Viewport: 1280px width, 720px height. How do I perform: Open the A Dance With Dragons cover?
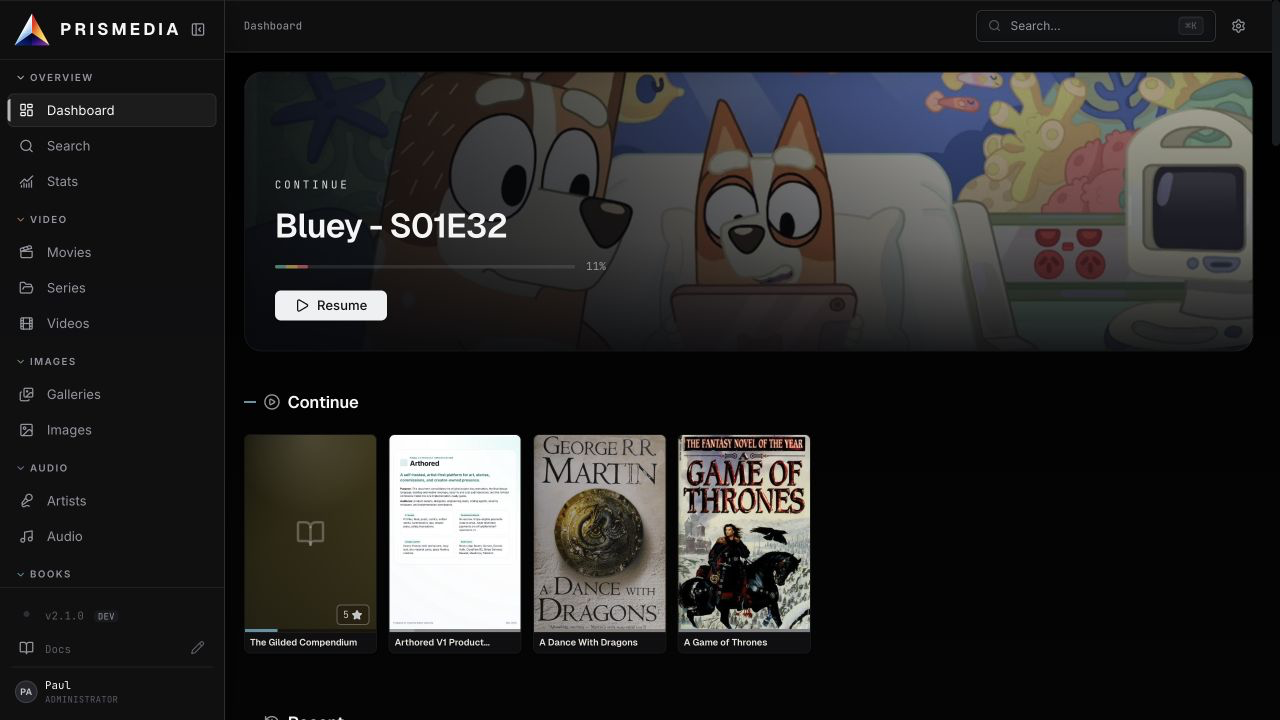click(x=599, y=533)
